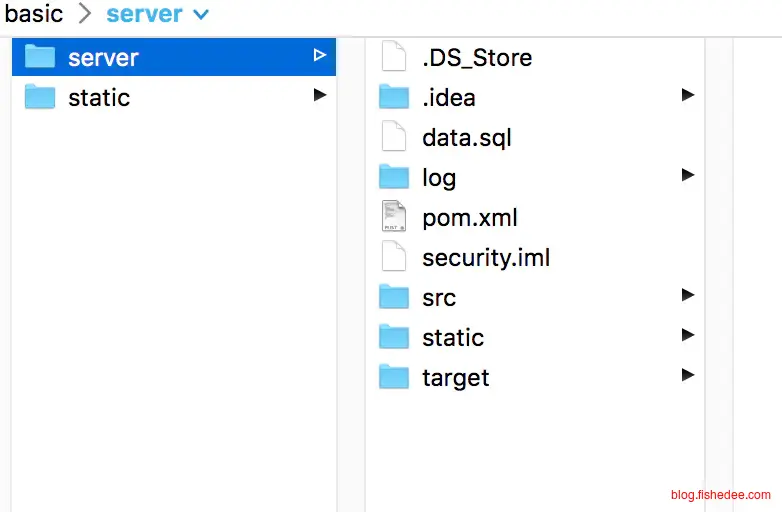This screenshot has width=782, height=512.
Task: Click the static folder icon in left column
Action: [x=40, y=97]
